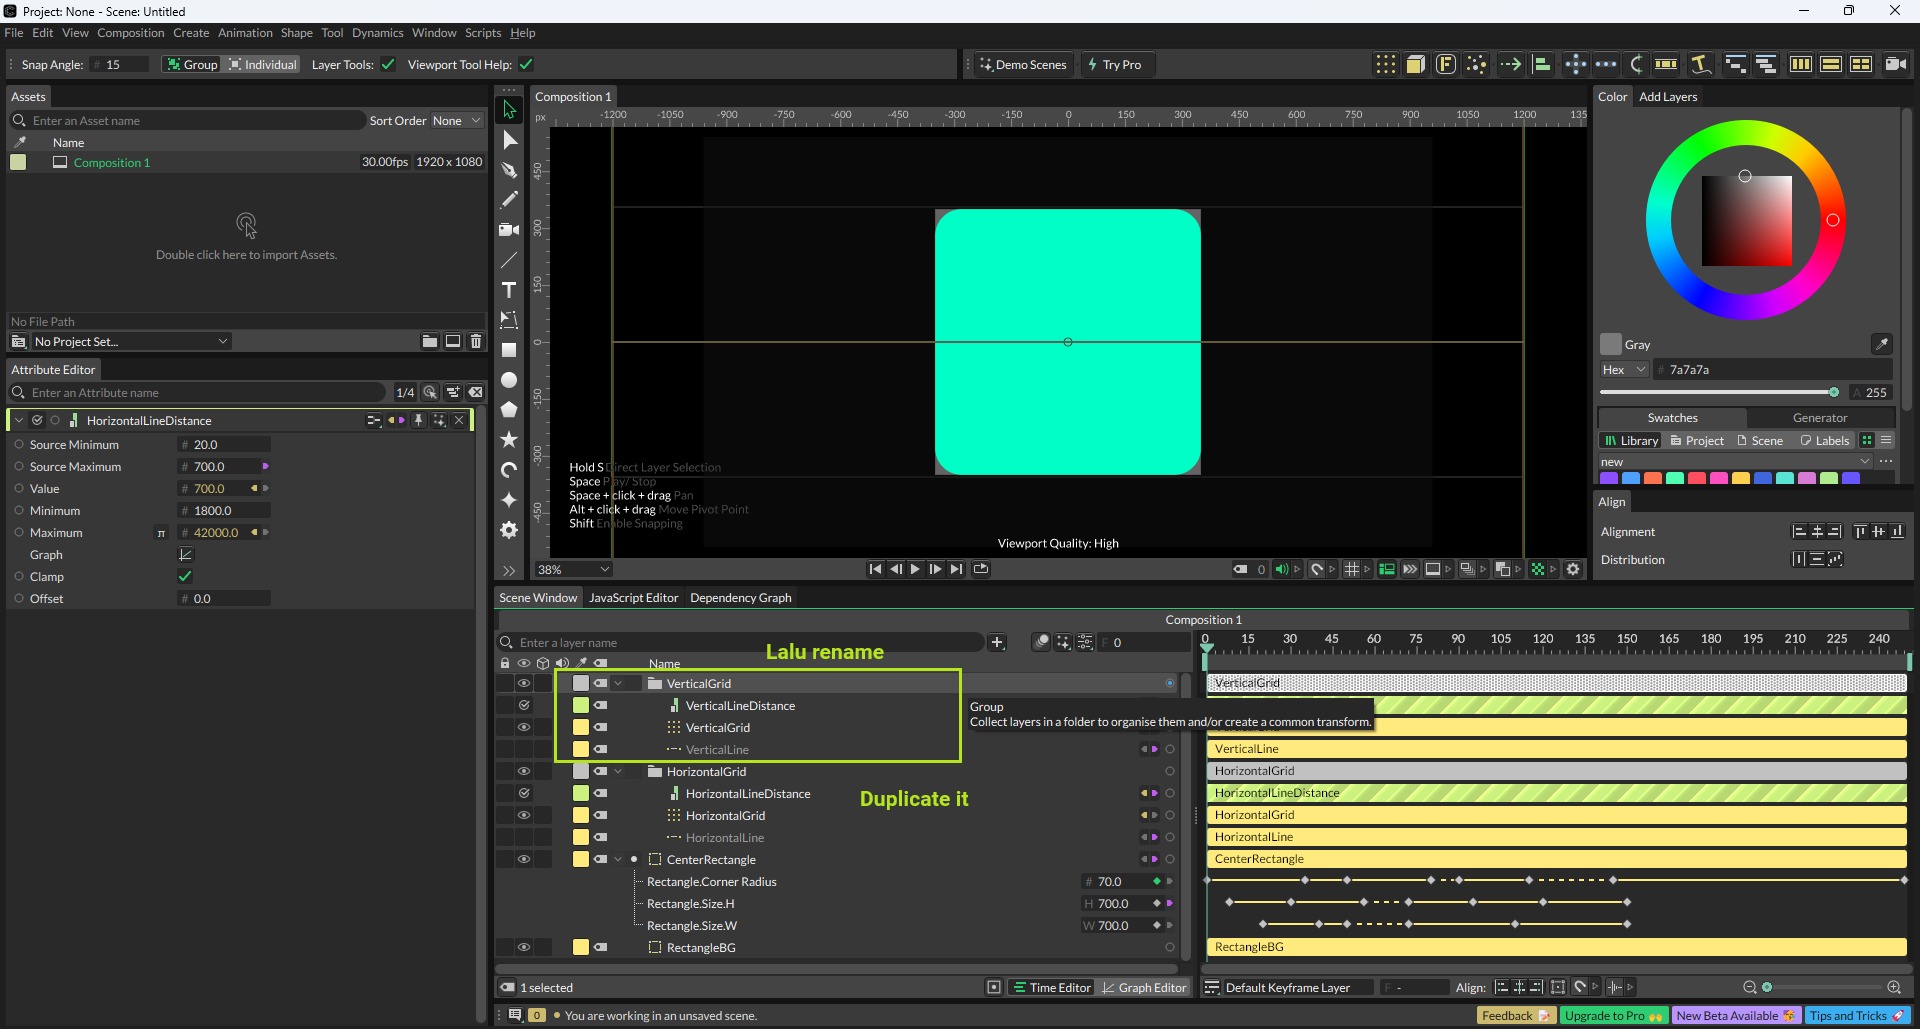
Task: Collapse the HorizontalGrid group
Action: [x=619, y=772]
